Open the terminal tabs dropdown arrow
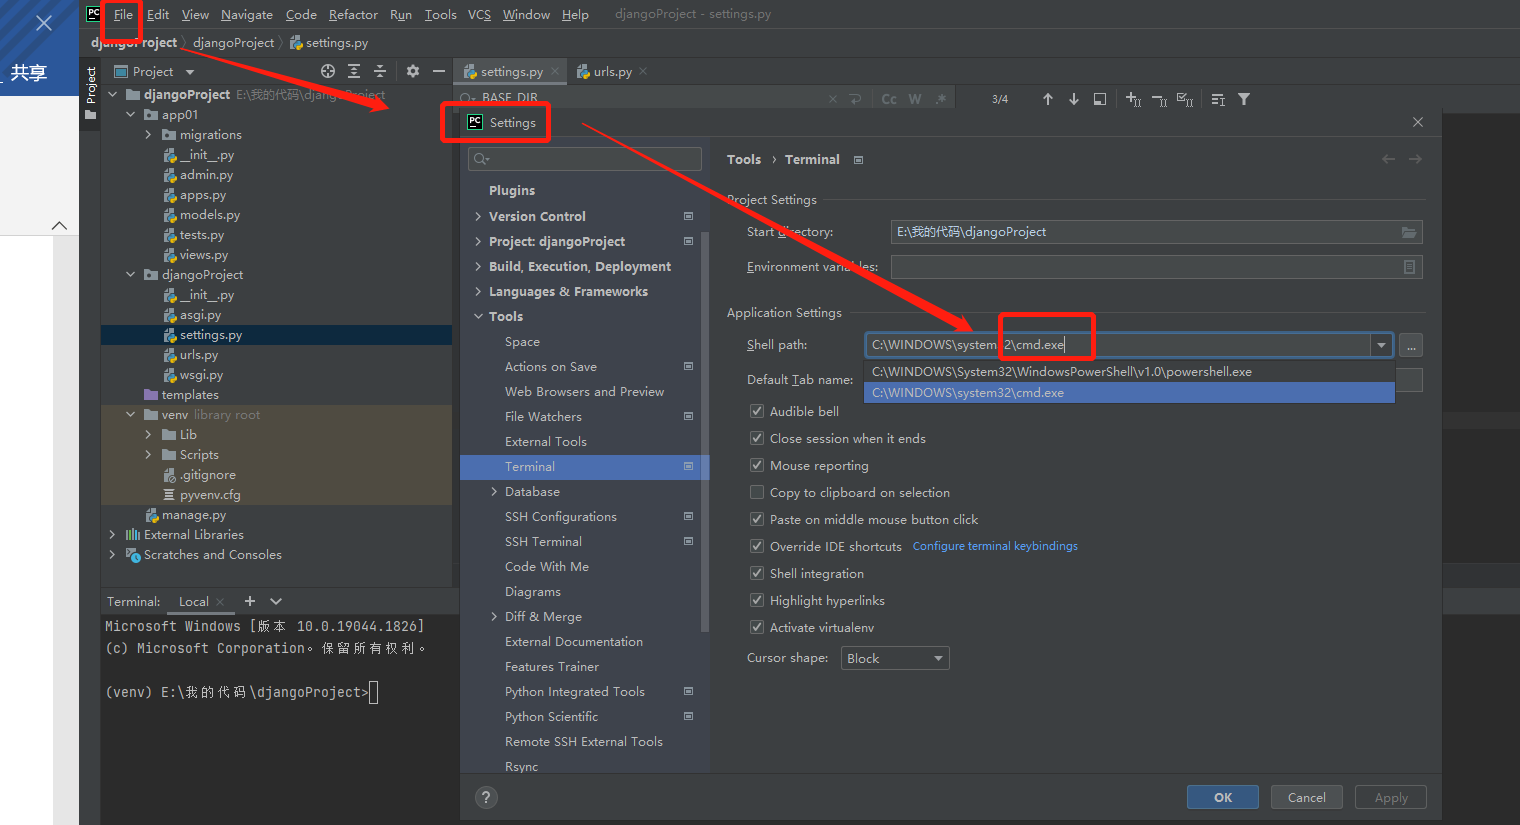This screenshot has width=1520, height=825. click(276, 601)
